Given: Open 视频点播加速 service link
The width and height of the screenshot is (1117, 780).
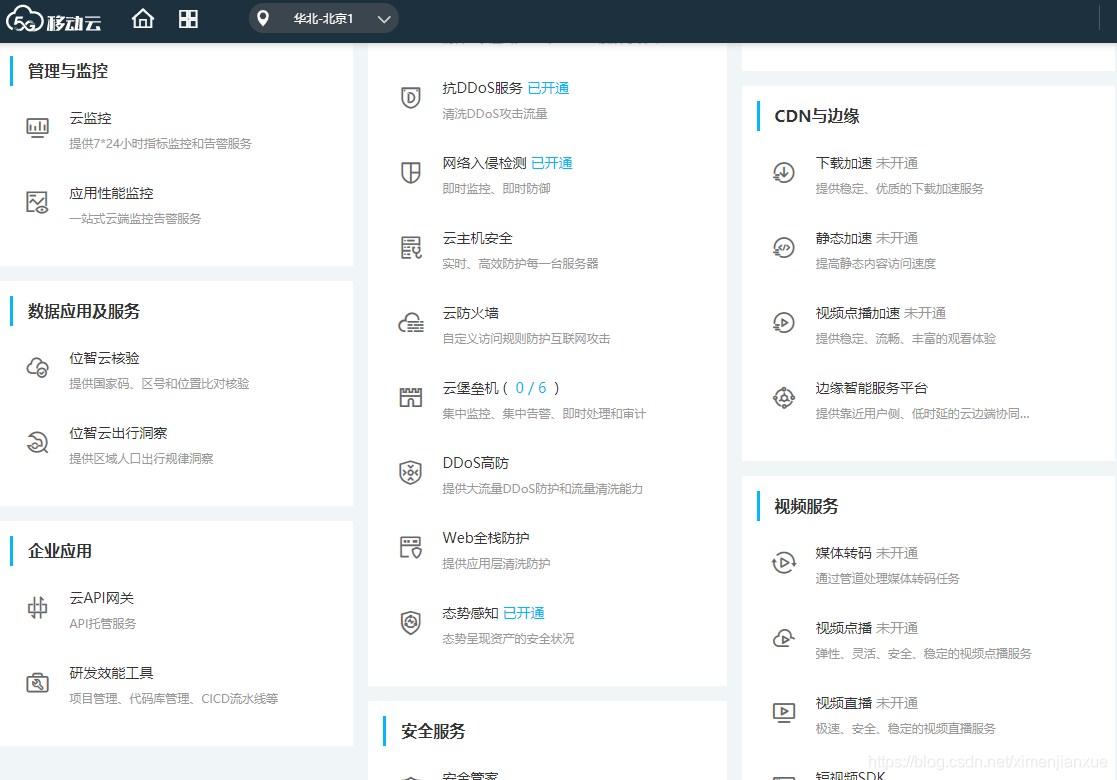Looking at the screenshot, I should [x=858, y=313].
